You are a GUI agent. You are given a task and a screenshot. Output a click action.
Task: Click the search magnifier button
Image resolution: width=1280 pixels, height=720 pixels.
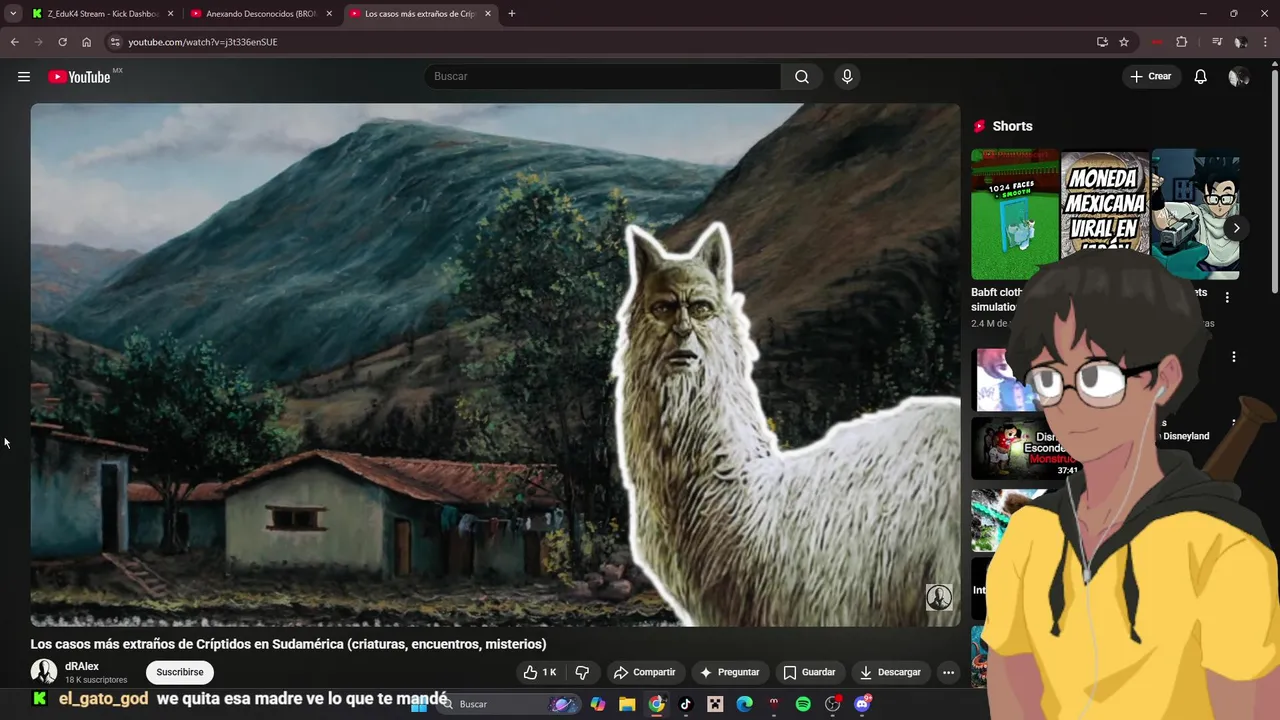pyautogui.click(x=802, y=77)
